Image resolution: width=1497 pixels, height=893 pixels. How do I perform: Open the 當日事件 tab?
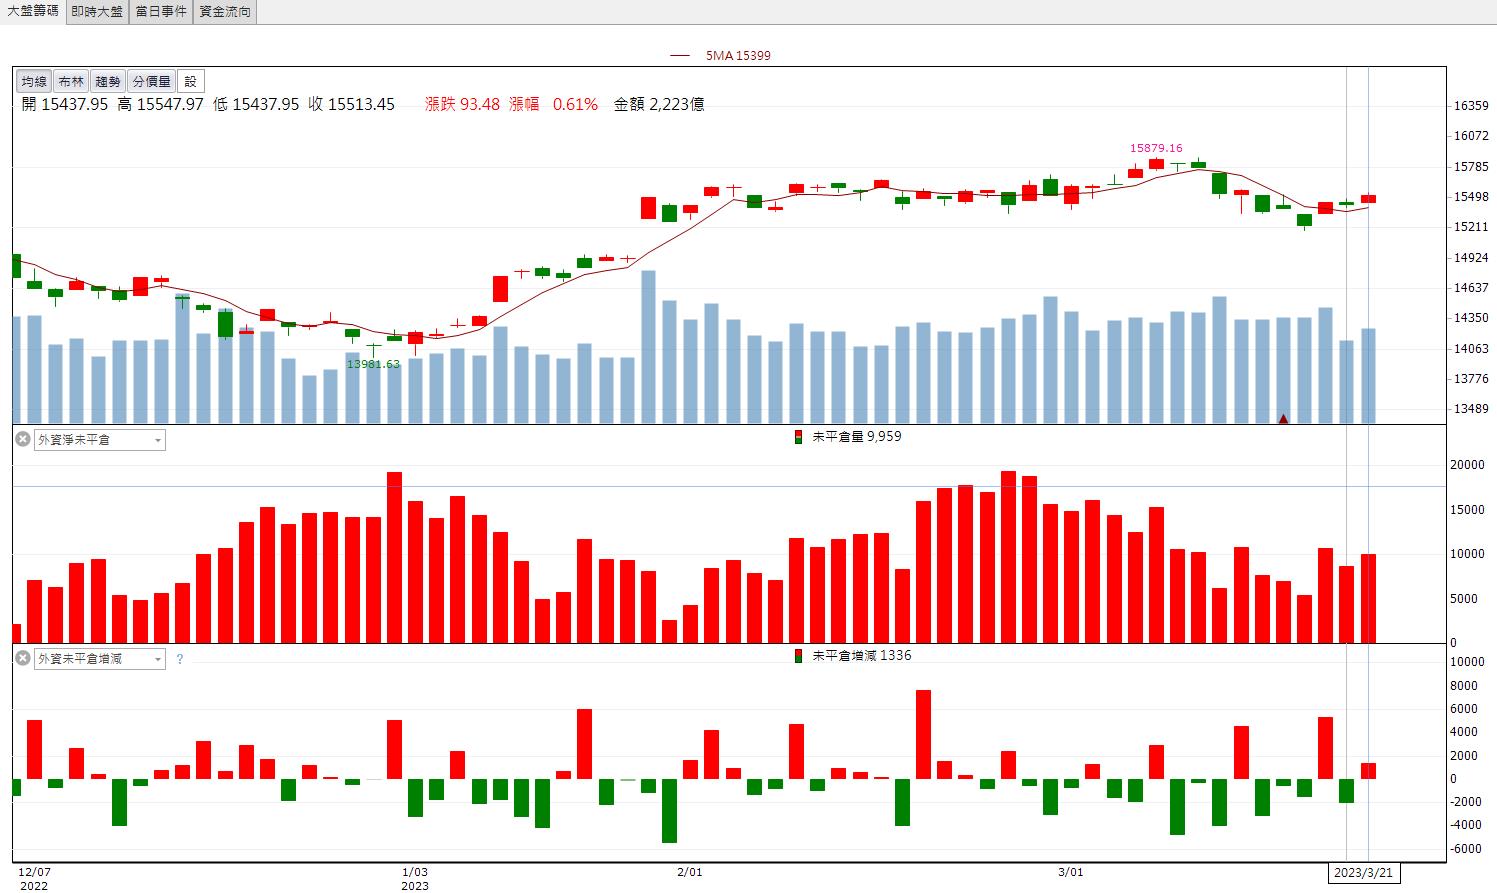click(161, 12)
